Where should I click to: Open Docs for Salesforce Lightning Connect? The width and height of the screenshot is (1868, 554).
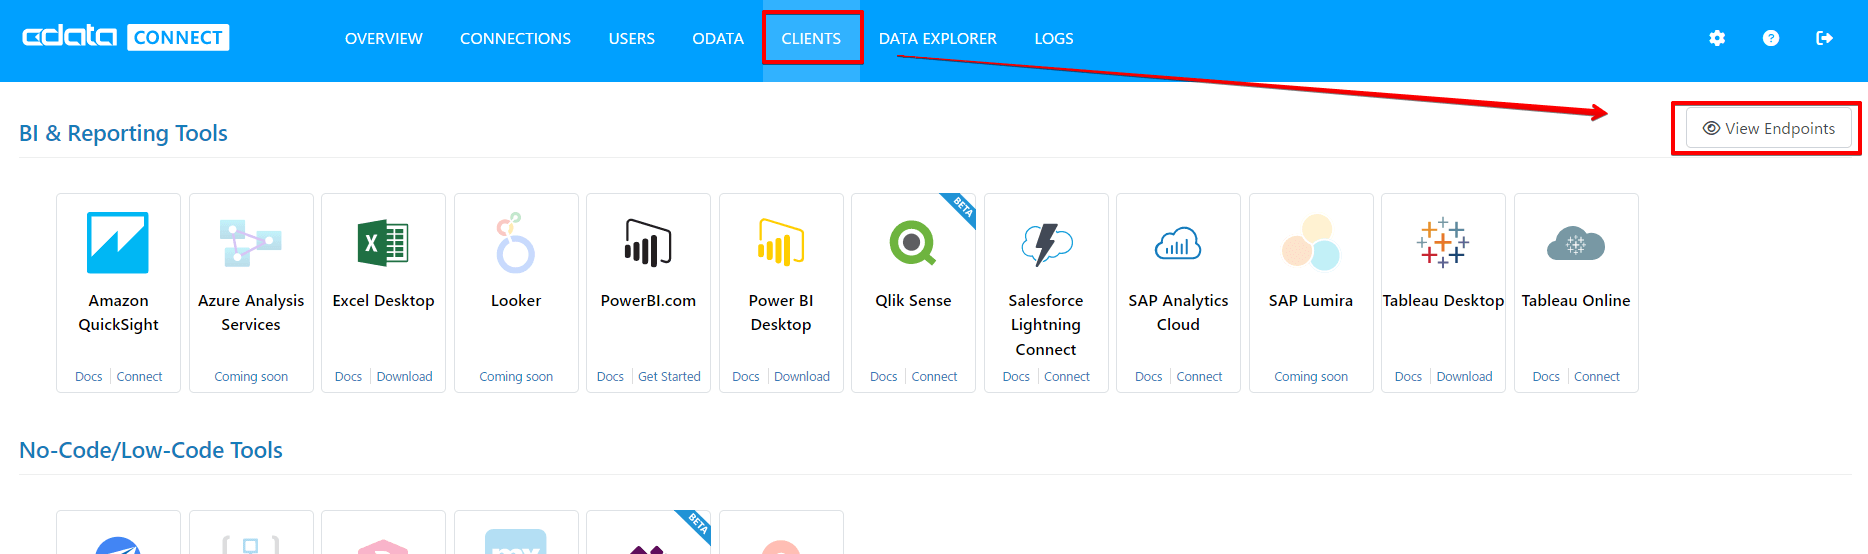coord(1016,377)
